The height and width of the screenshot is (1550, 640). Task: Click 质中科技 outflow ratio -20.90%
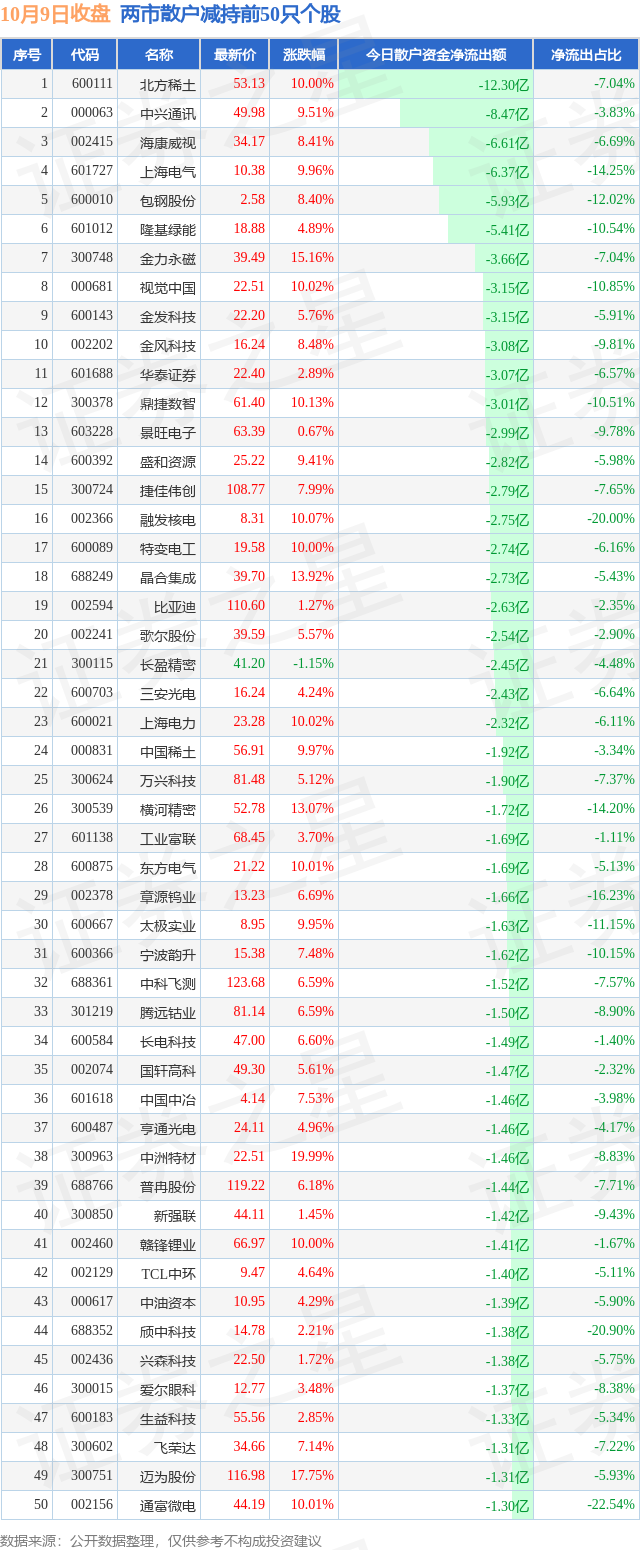[x=611, y=1331]
